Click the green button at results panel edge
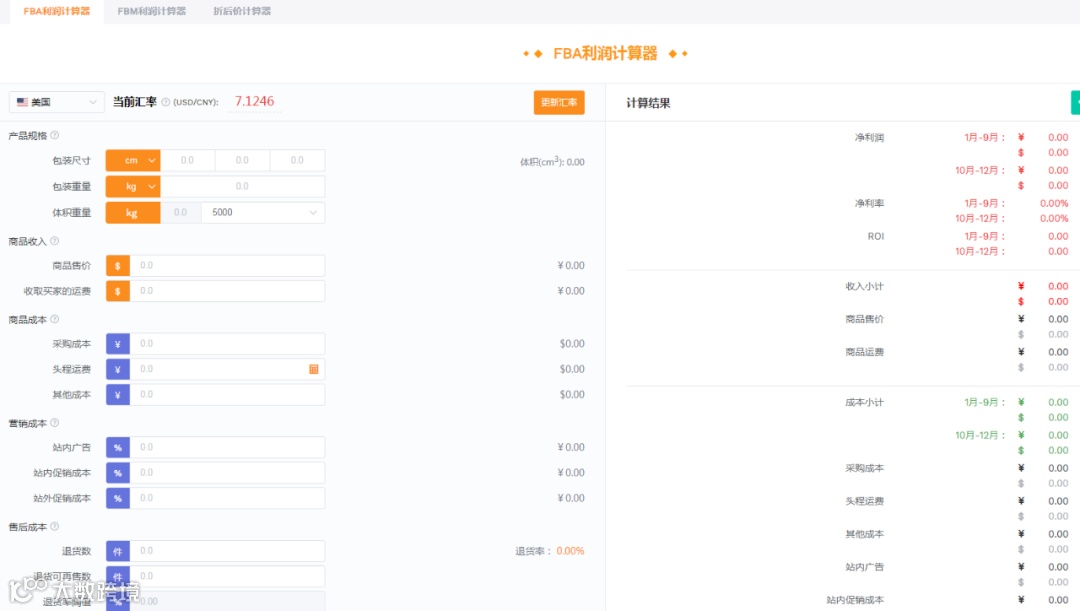 [1075, 103]
